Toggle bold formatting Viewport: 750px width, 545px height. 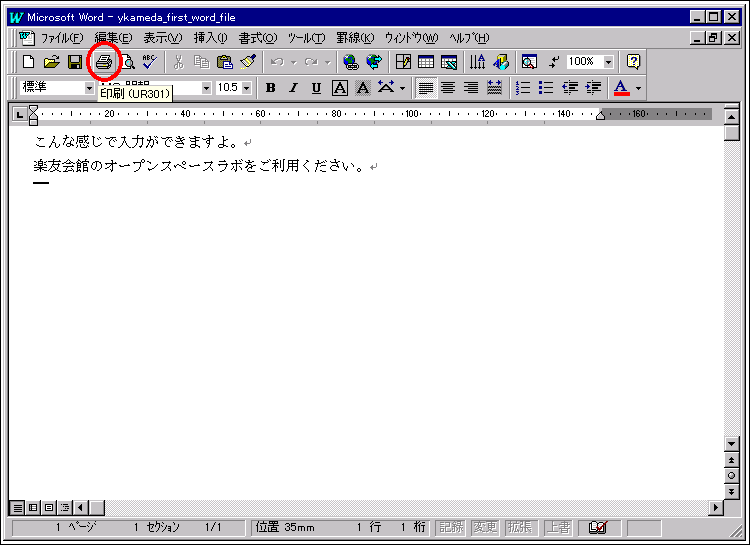coord(270,88)
